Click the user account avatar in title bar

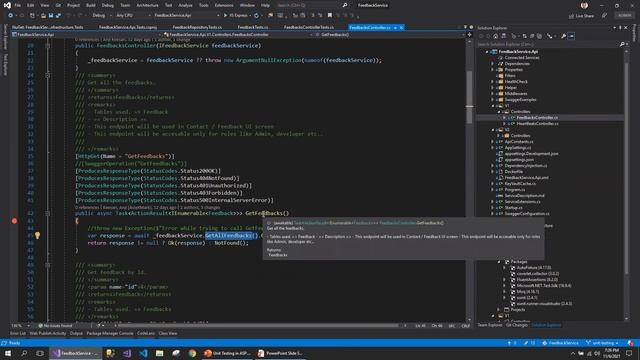click(x=584, y=5)
